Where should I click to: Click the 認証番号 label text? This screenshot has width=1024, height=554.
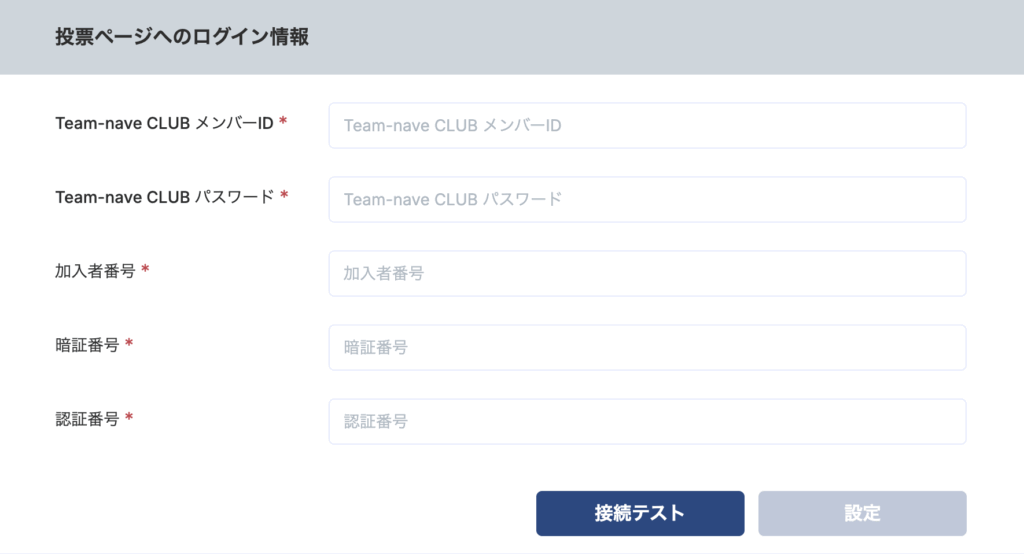click(87, 419)
